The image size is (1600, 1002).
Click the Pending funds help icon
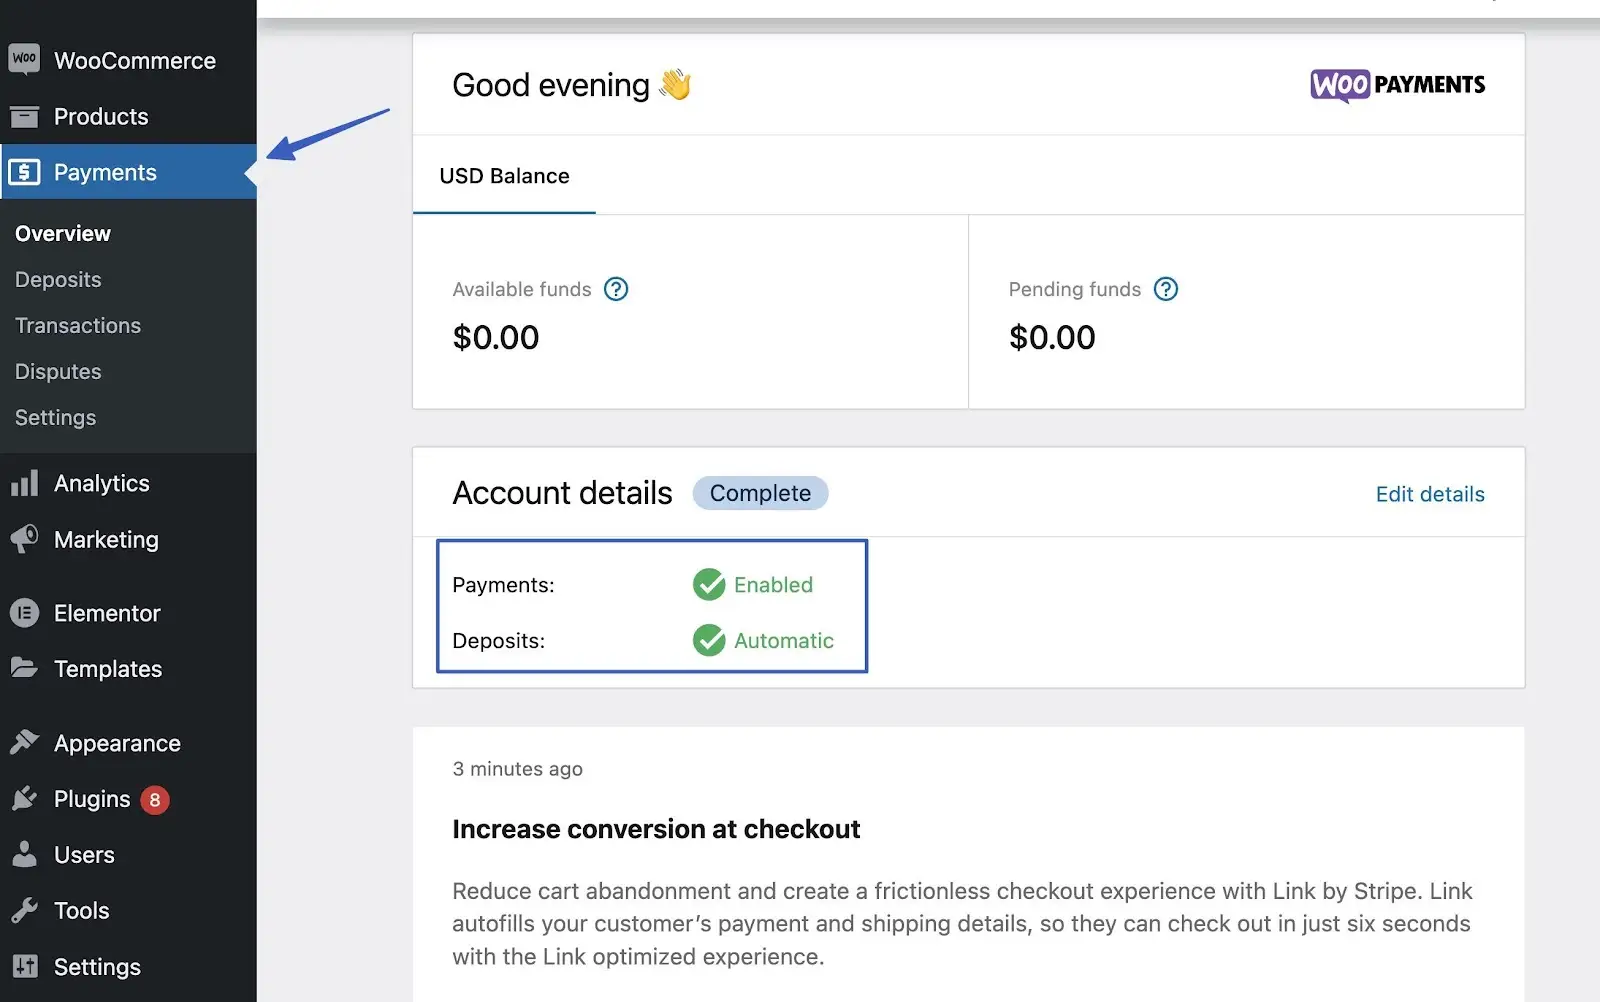1166,289
